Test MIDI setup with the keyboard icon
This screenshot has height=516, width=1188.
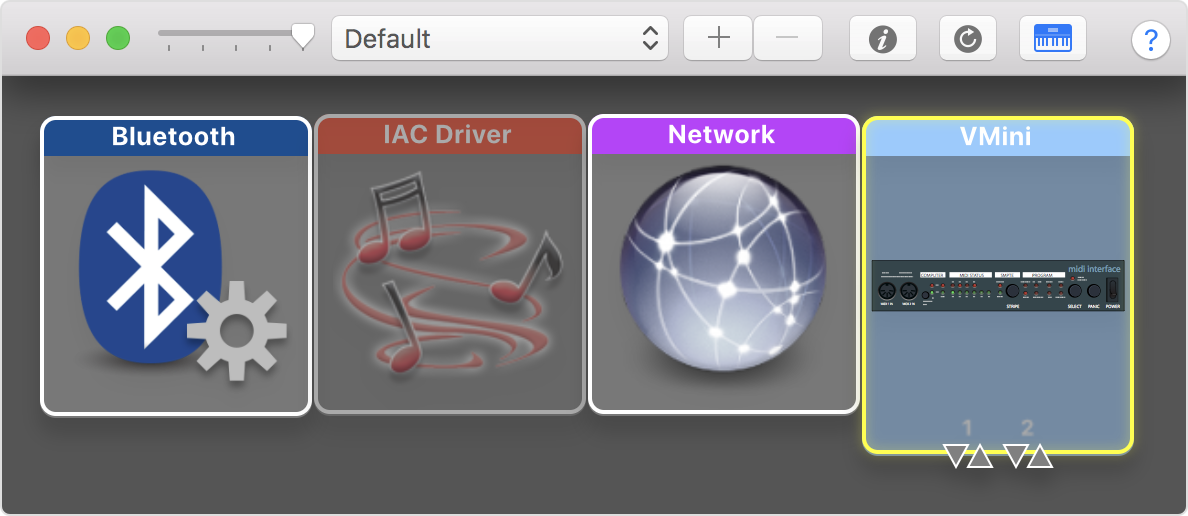coord(1053,38)
